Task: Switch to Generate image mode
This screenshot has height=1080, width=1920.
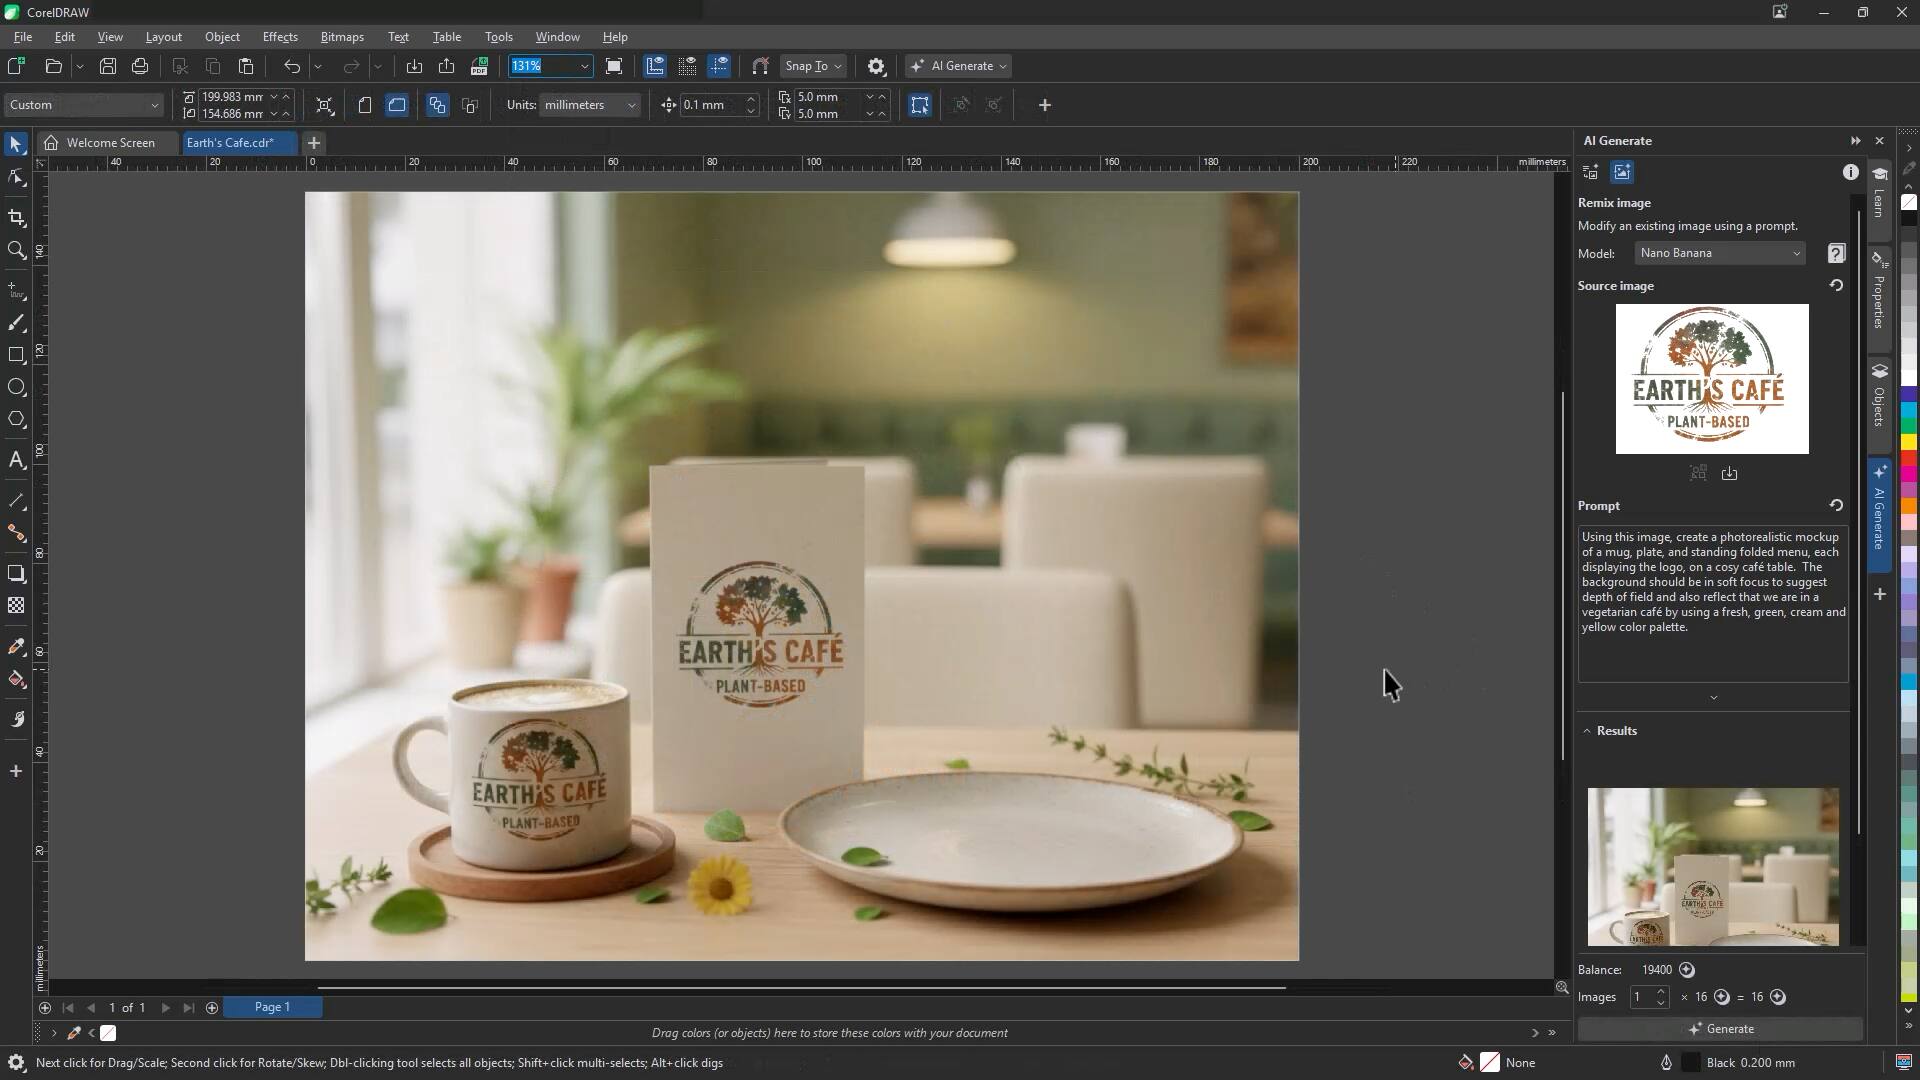Action: pyautogui.click(x=1590, y=172)
